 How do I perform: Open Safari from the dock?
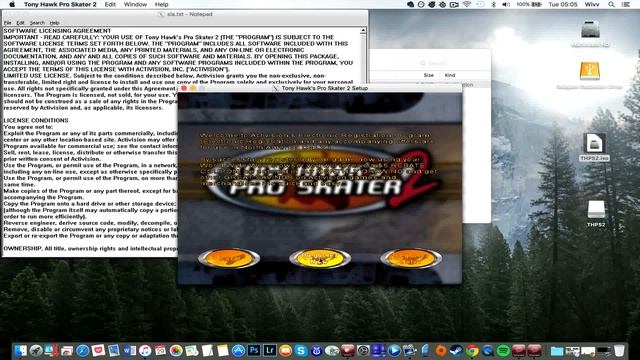tap(82, 351)
